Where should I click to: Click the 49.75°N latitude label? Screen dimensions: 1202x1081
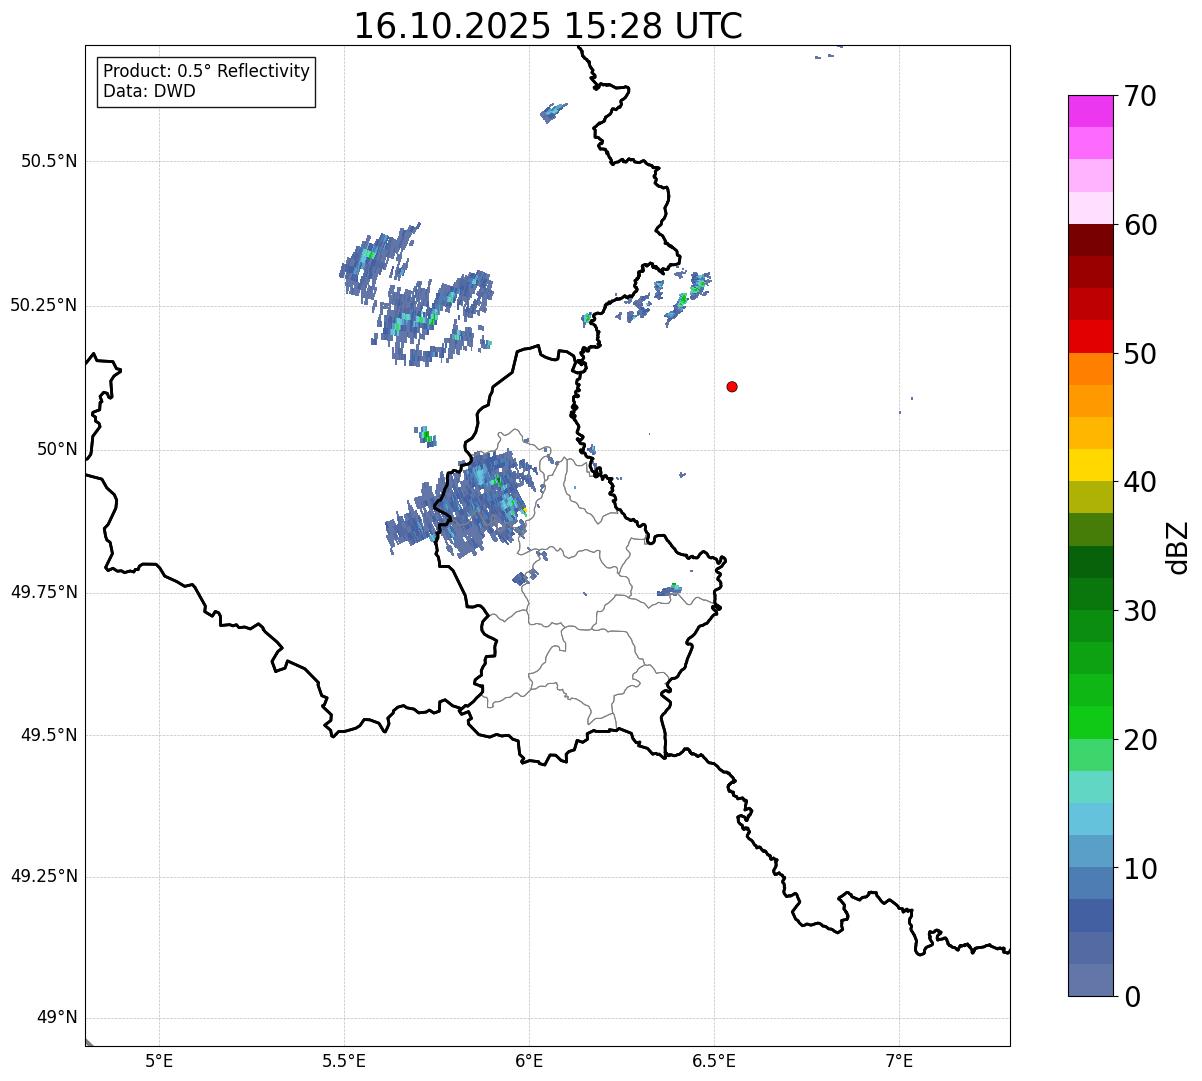coord(43,592)
